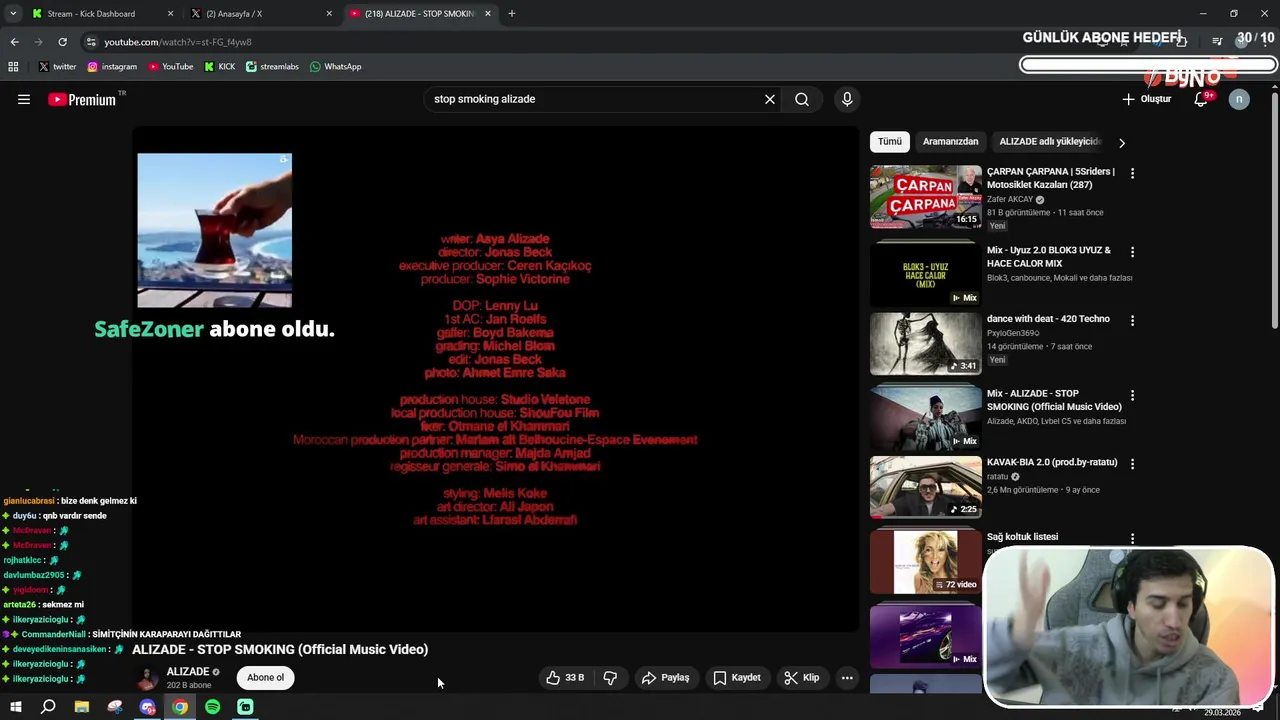Open the KICK bookmark
The width and height of the screenshot is (1280, 720).
220,67
